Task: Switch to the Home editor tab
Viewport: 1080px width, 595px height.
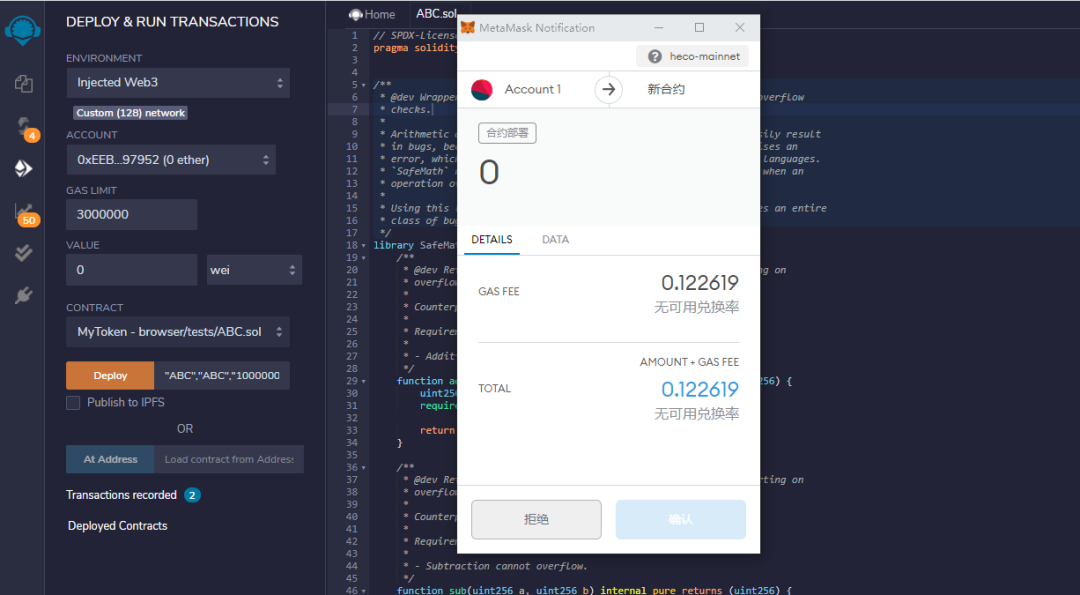Action: [373, 14]
